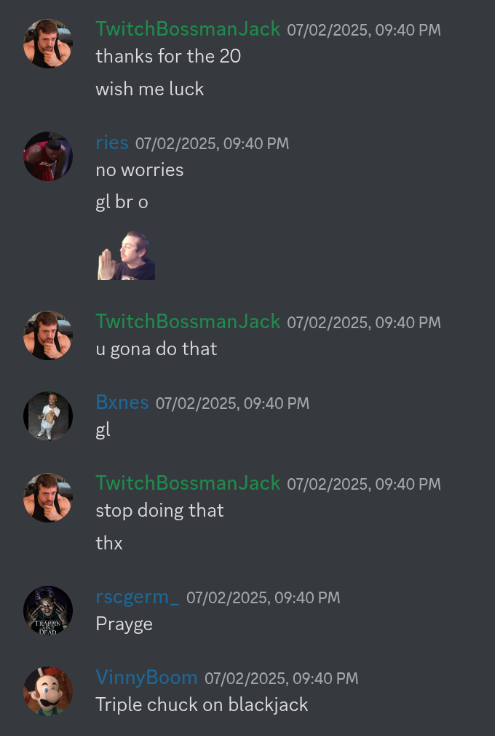
Task: Click the timestamp next to ries
Action: [x=212, y=143]
